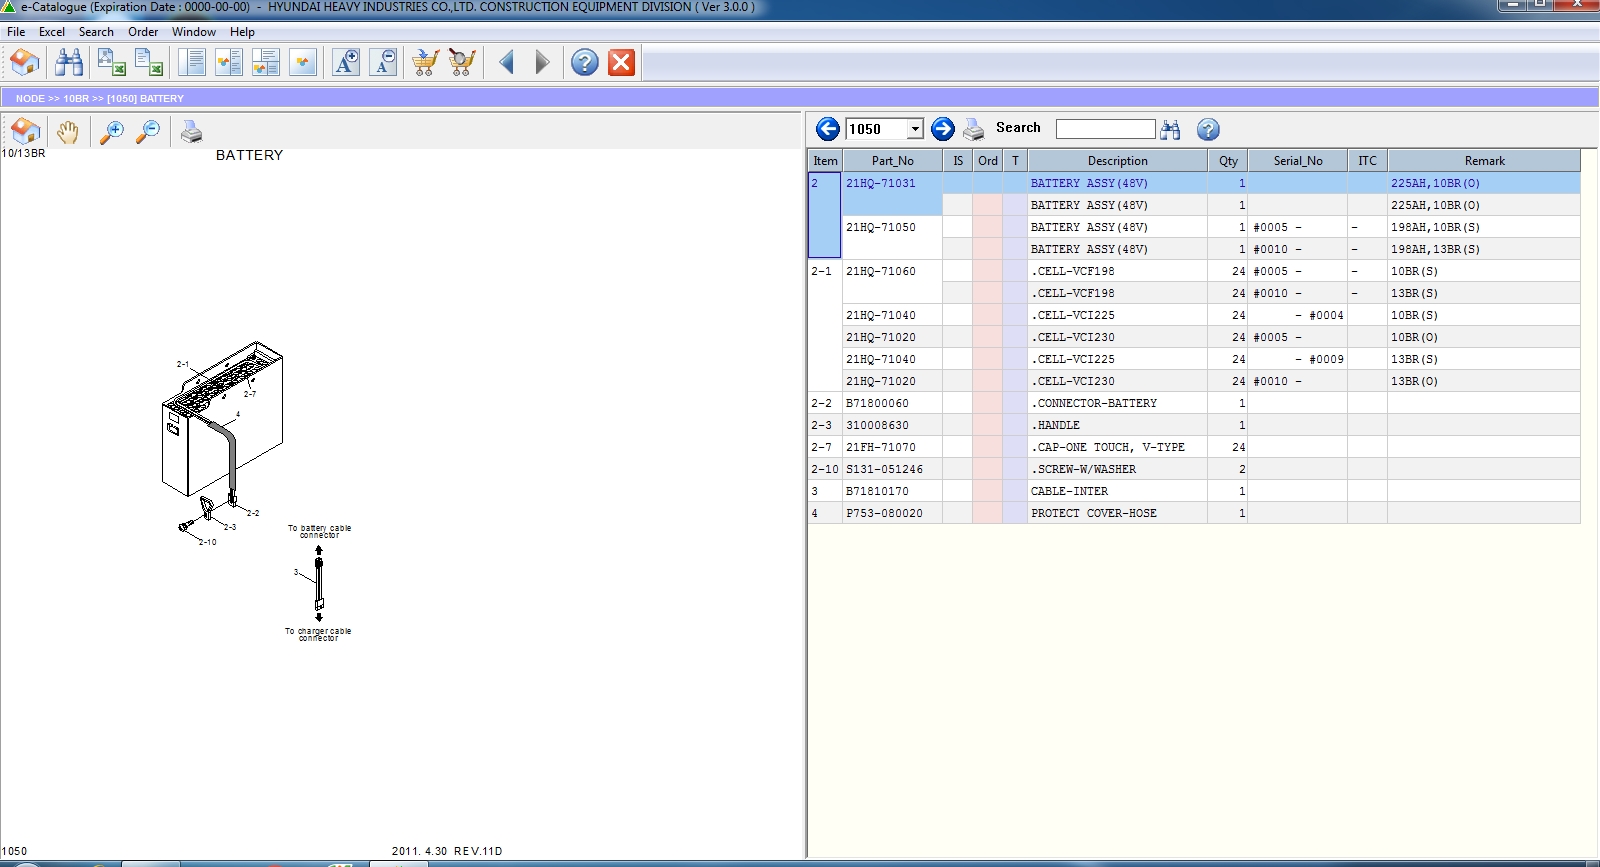
Task: Click the CABLE-INTER description cell
Action: (x=1117, y=491)
